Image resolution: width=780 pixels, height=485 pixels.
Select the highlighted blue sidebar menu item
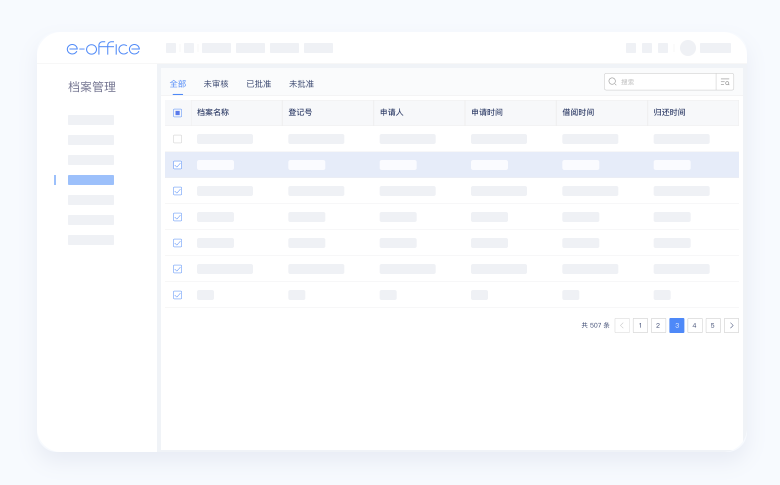coord(91,180)
